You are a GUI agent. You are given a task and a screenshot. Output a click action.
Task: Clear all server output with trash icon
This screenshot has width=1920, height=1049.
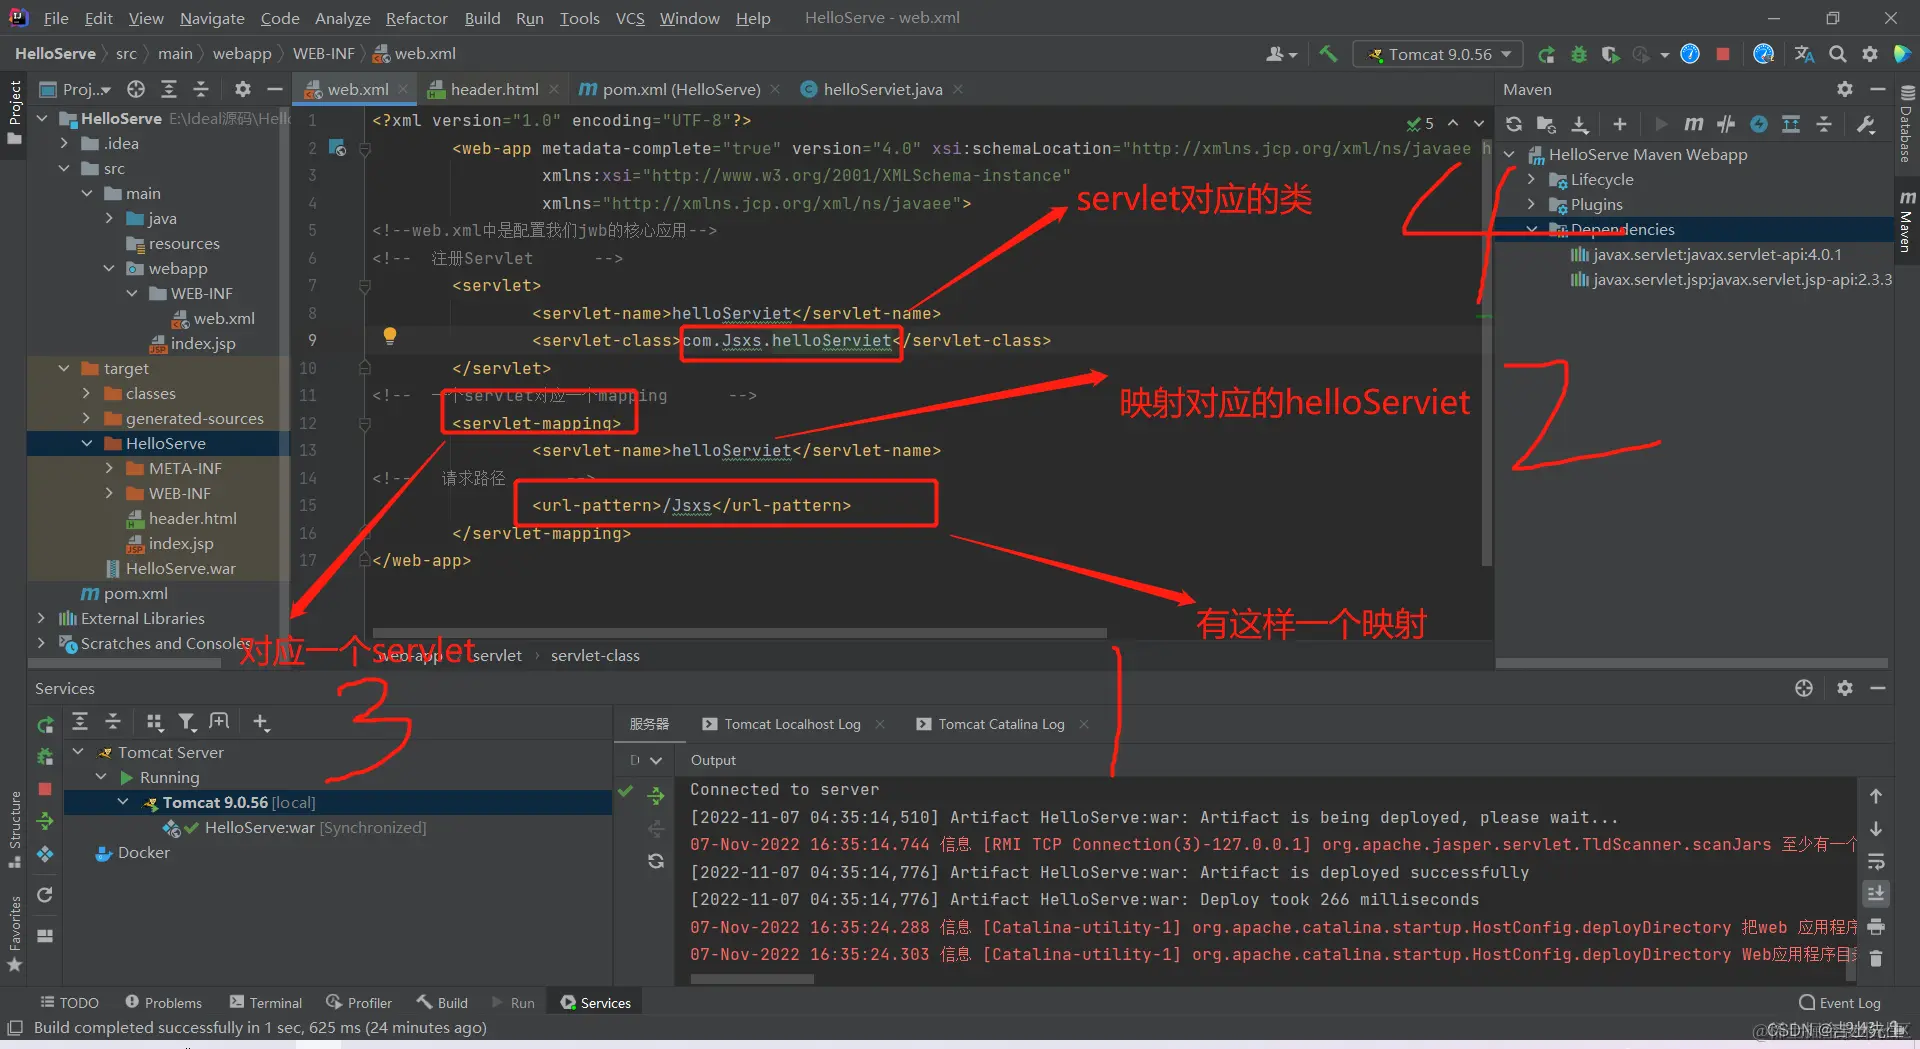[x=1876, y=958]
